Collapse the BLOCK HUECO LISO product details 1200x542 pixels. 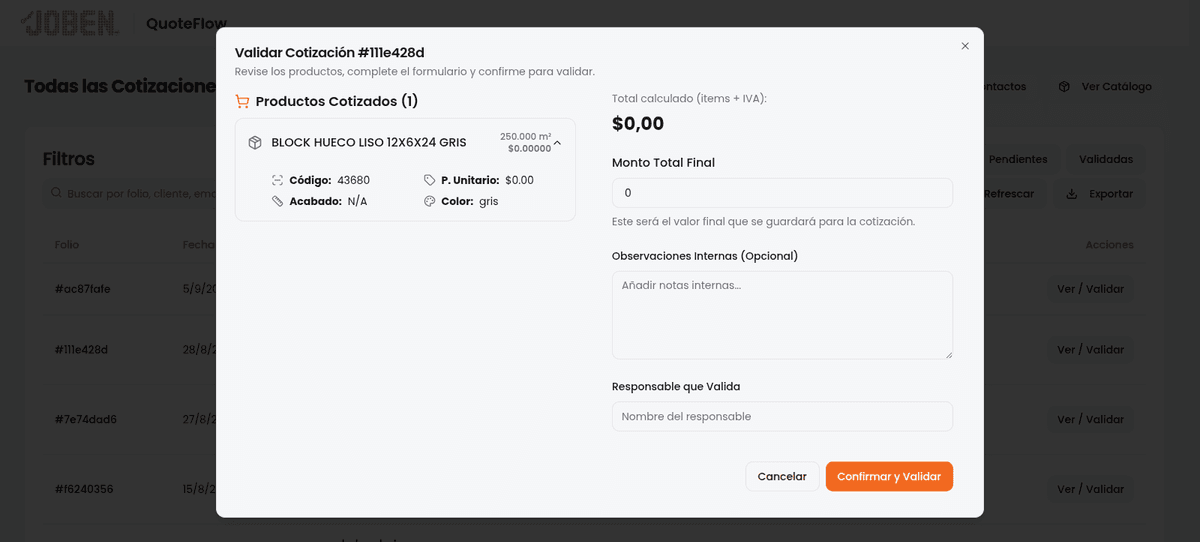tap(557, 143)
